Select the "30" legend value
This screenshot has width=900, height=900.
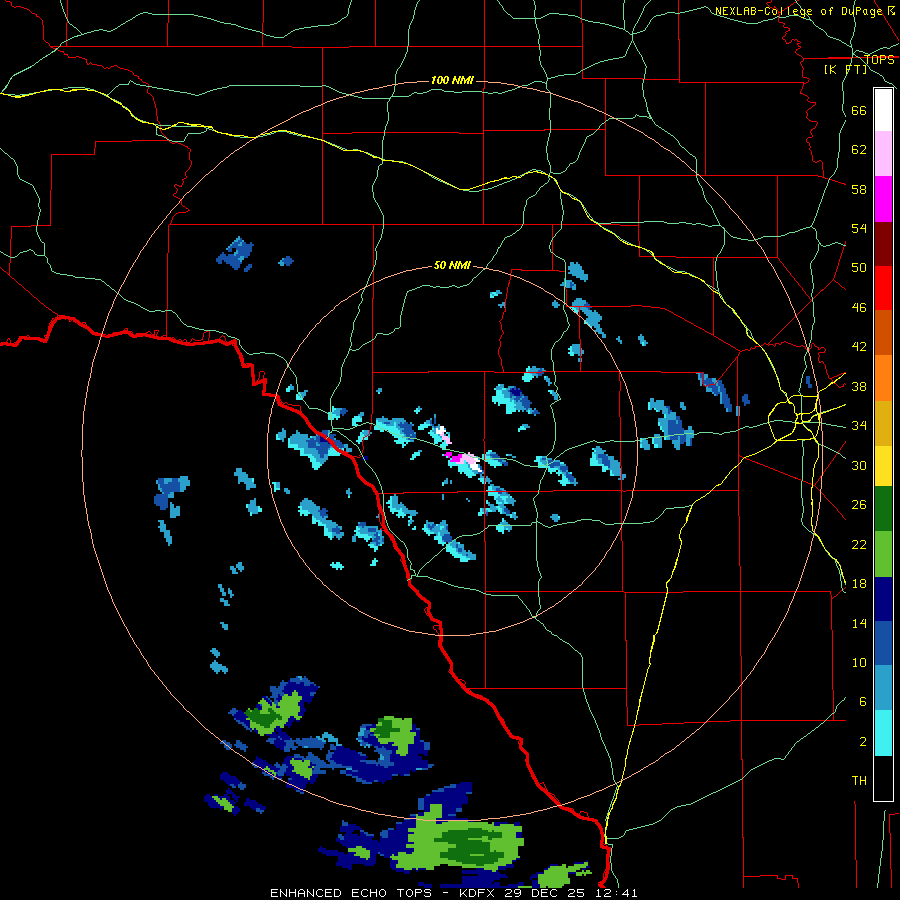click(859, 465)
